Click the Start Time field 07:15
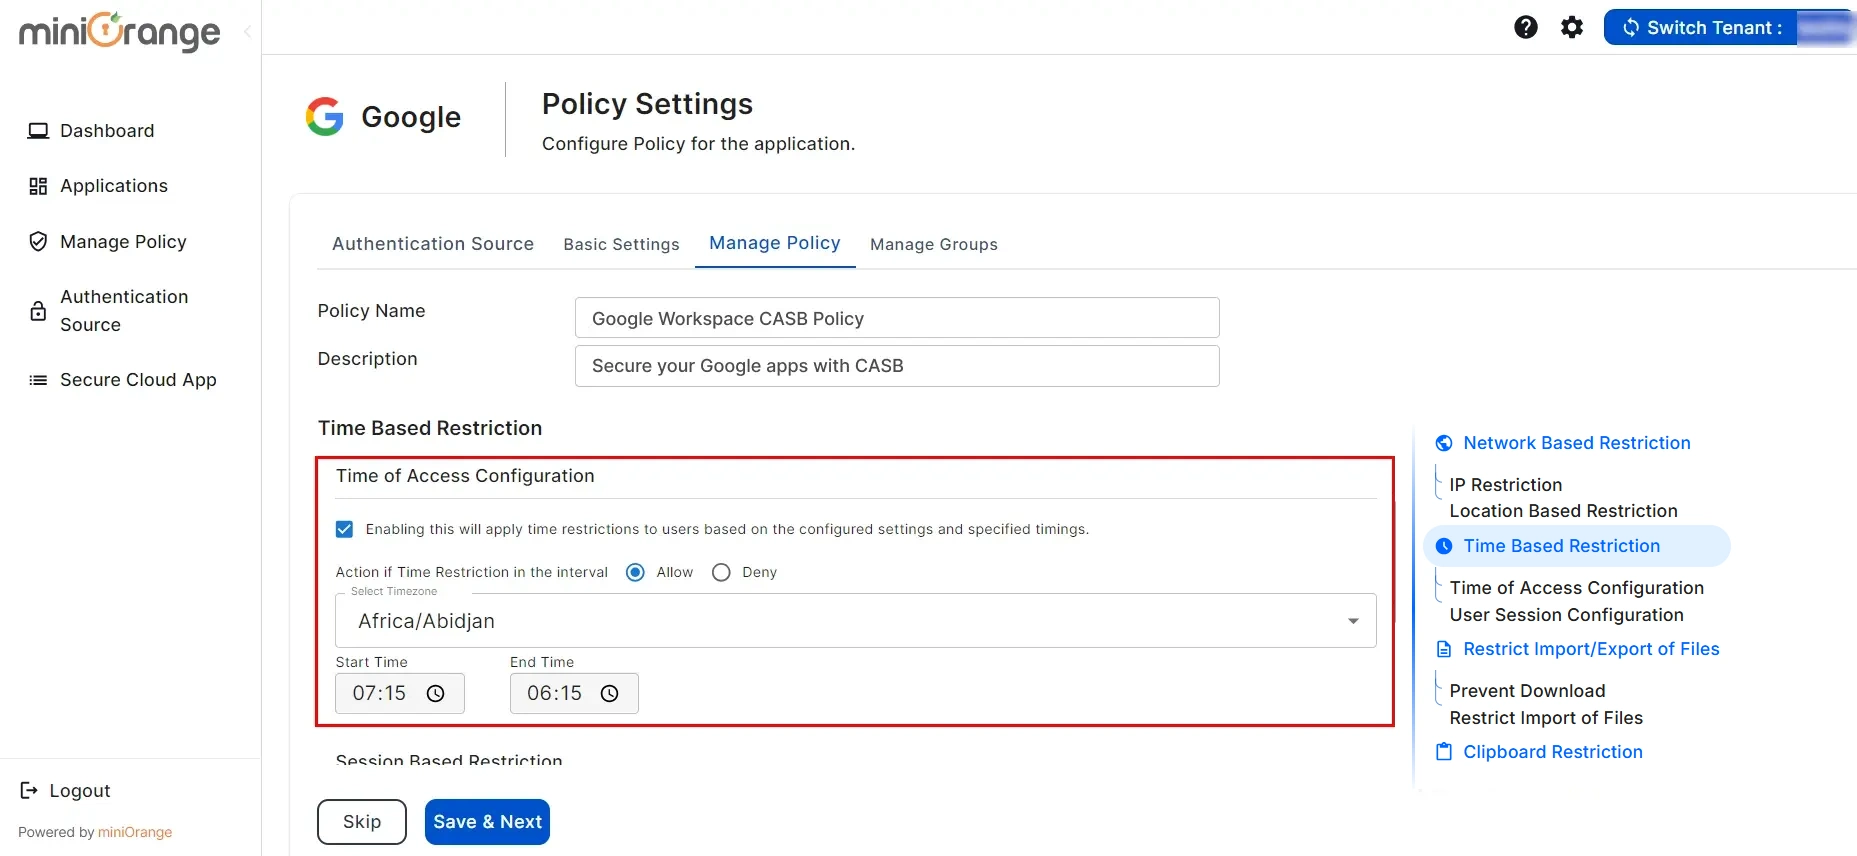The width and height of the screenshot is (1857, 856). (400, 693)
